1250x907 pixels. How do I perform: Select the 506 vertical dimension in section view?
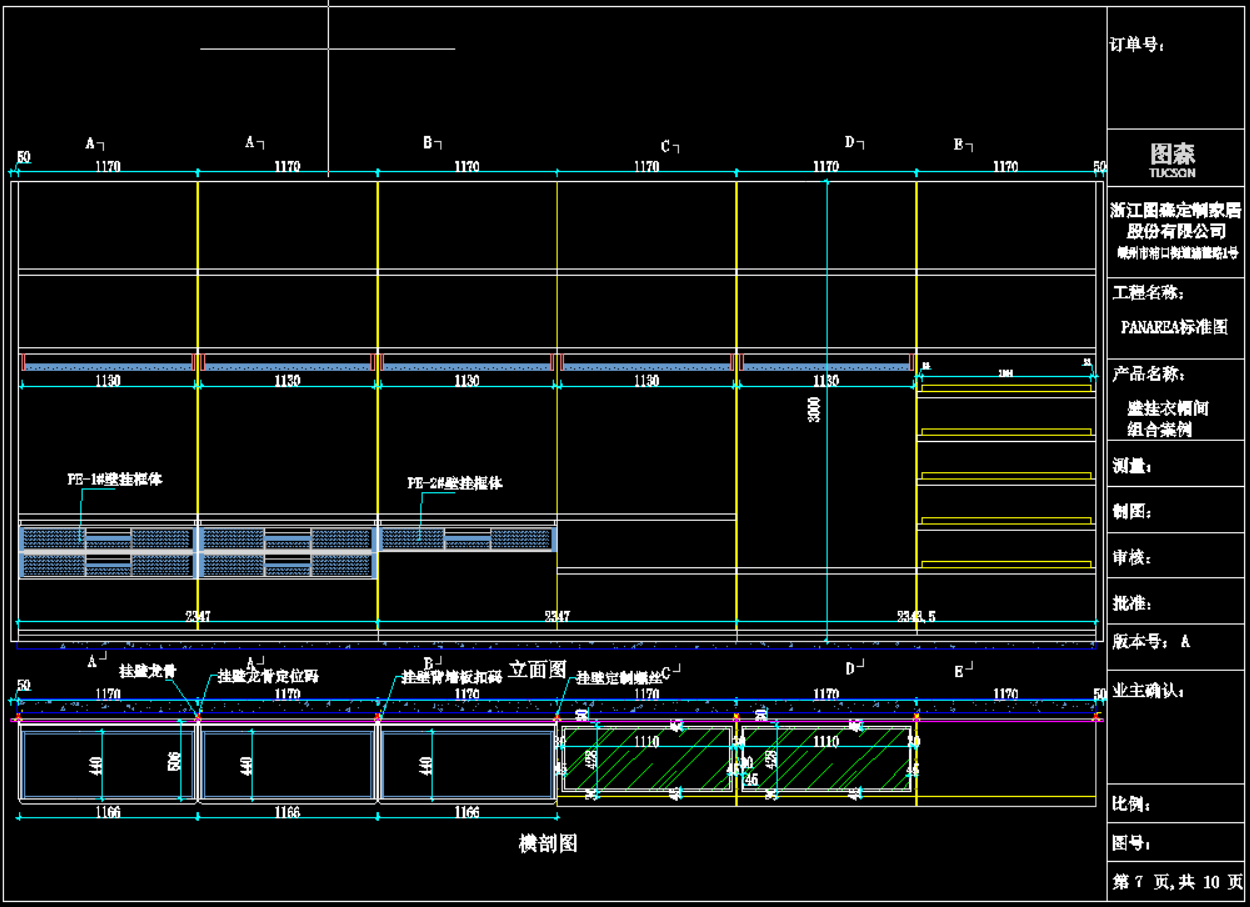click(174, 763)
